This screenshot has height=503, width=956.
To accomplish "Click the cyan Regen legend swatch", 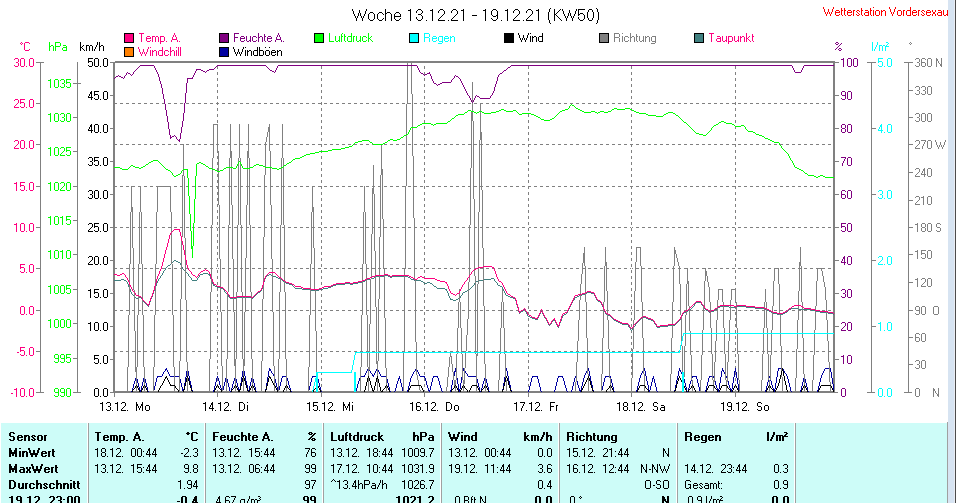I will pyautogui.click(x=414, y=39).
